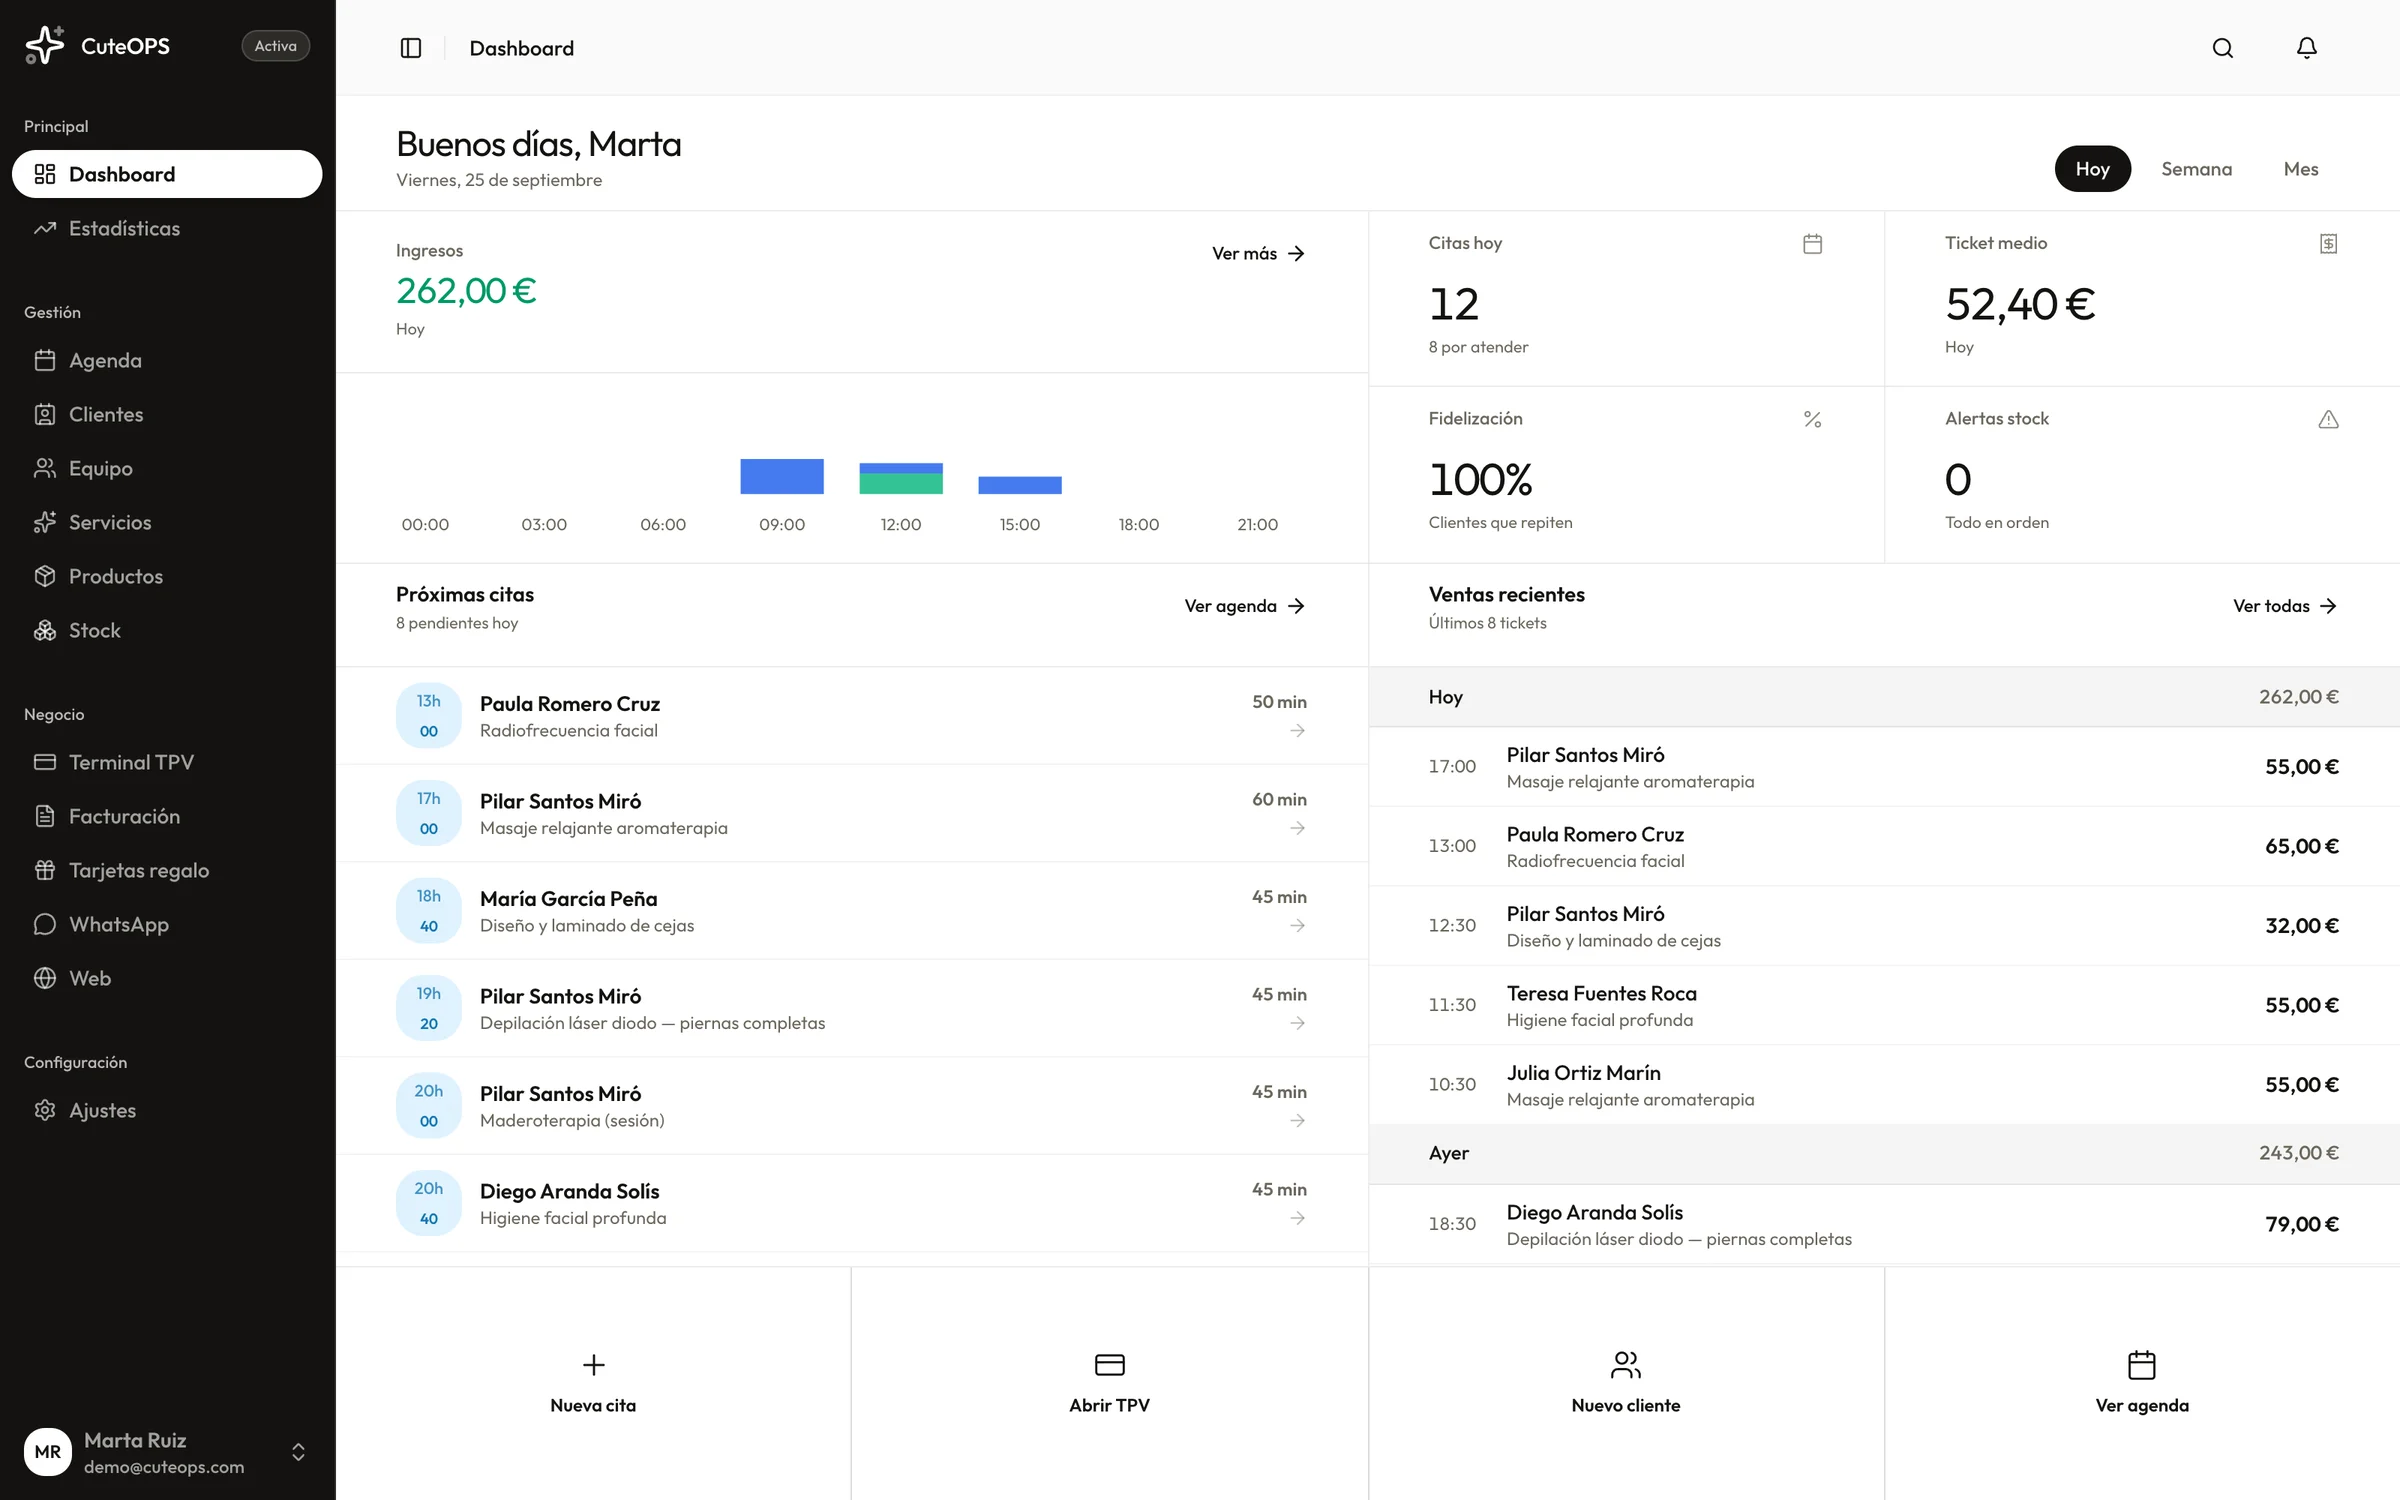Open Terminal TPV menu item
The width and height of the screenshot is (2400, 1500).
click(167, 762)
